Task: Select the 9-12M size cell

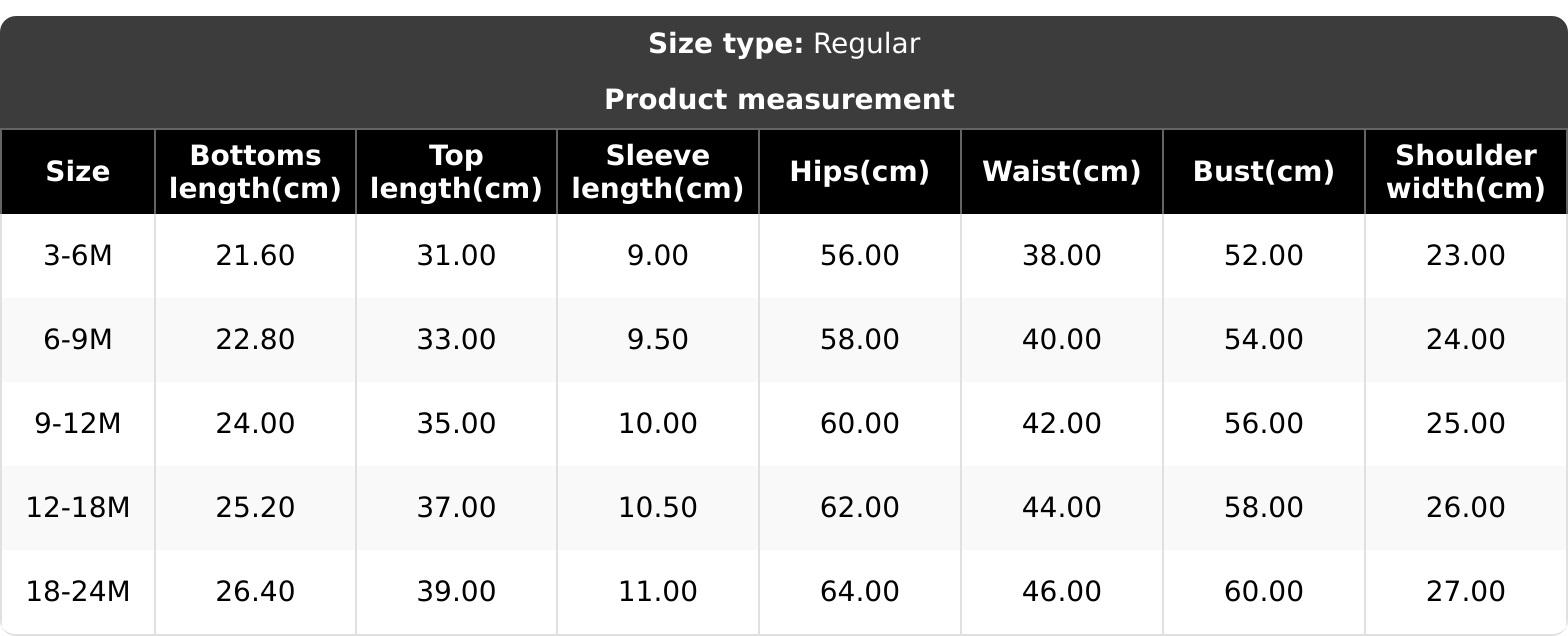Action: 78,424
